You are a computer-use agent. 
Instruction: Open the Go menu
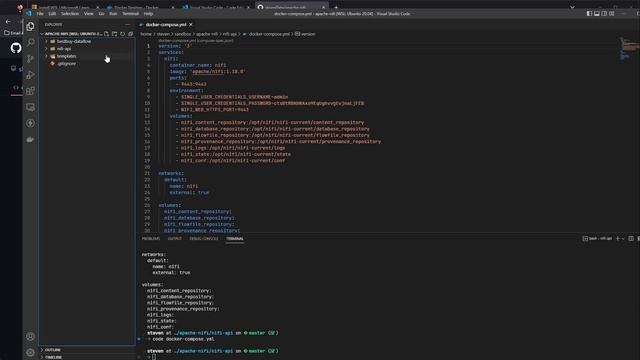click(101, 13)
